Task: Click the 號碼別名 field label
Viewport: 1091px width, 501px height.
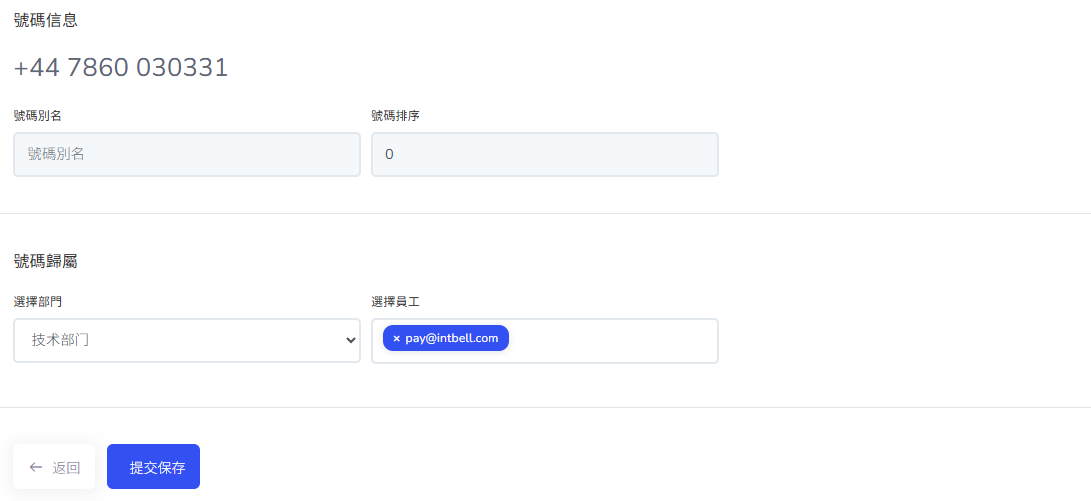Action: pyautogui.click(x=38, y=115)
